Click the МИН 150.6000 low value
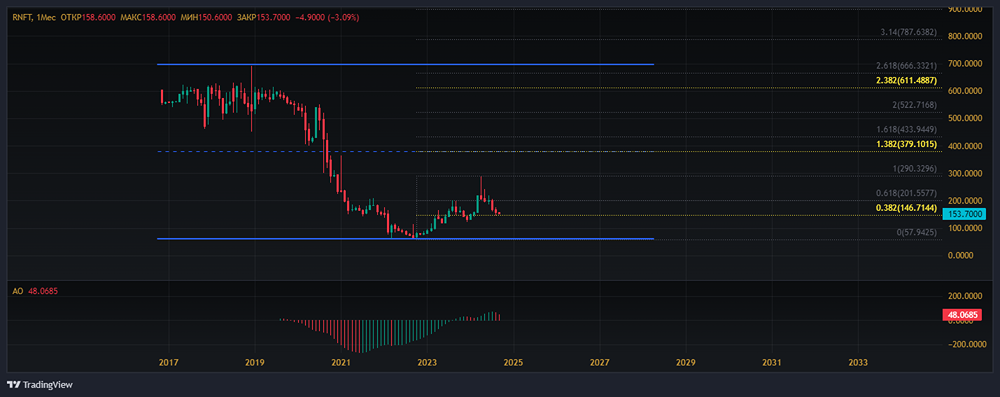The image size is (1000, 397). click(x=206, y=18)
